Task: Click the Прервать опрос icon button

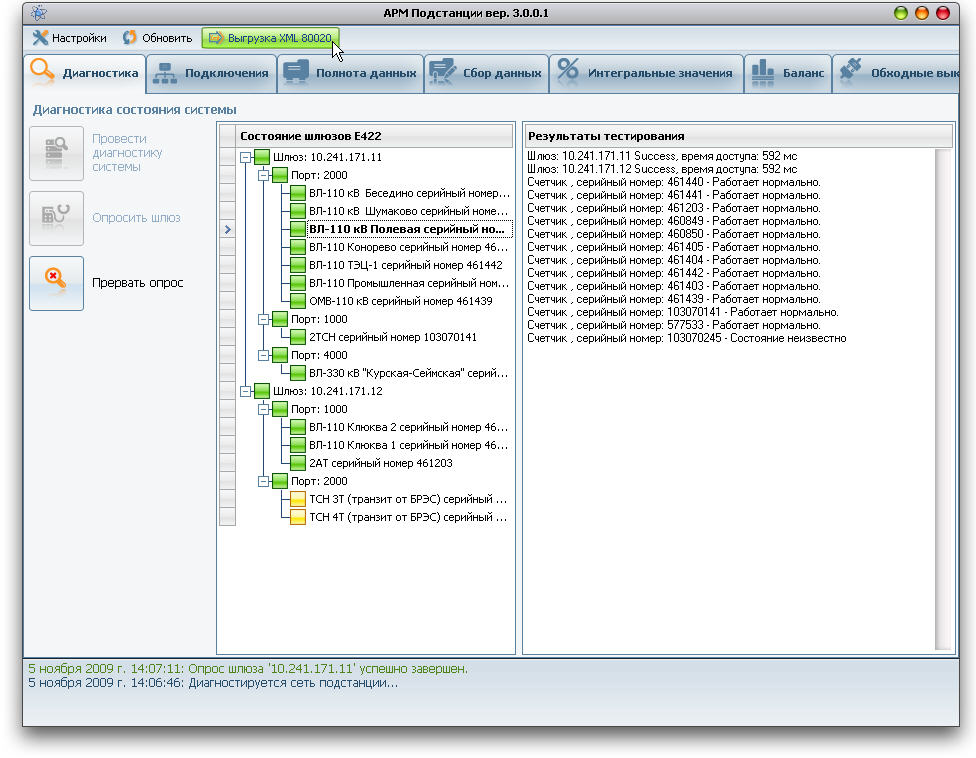Action: point(57,283)
